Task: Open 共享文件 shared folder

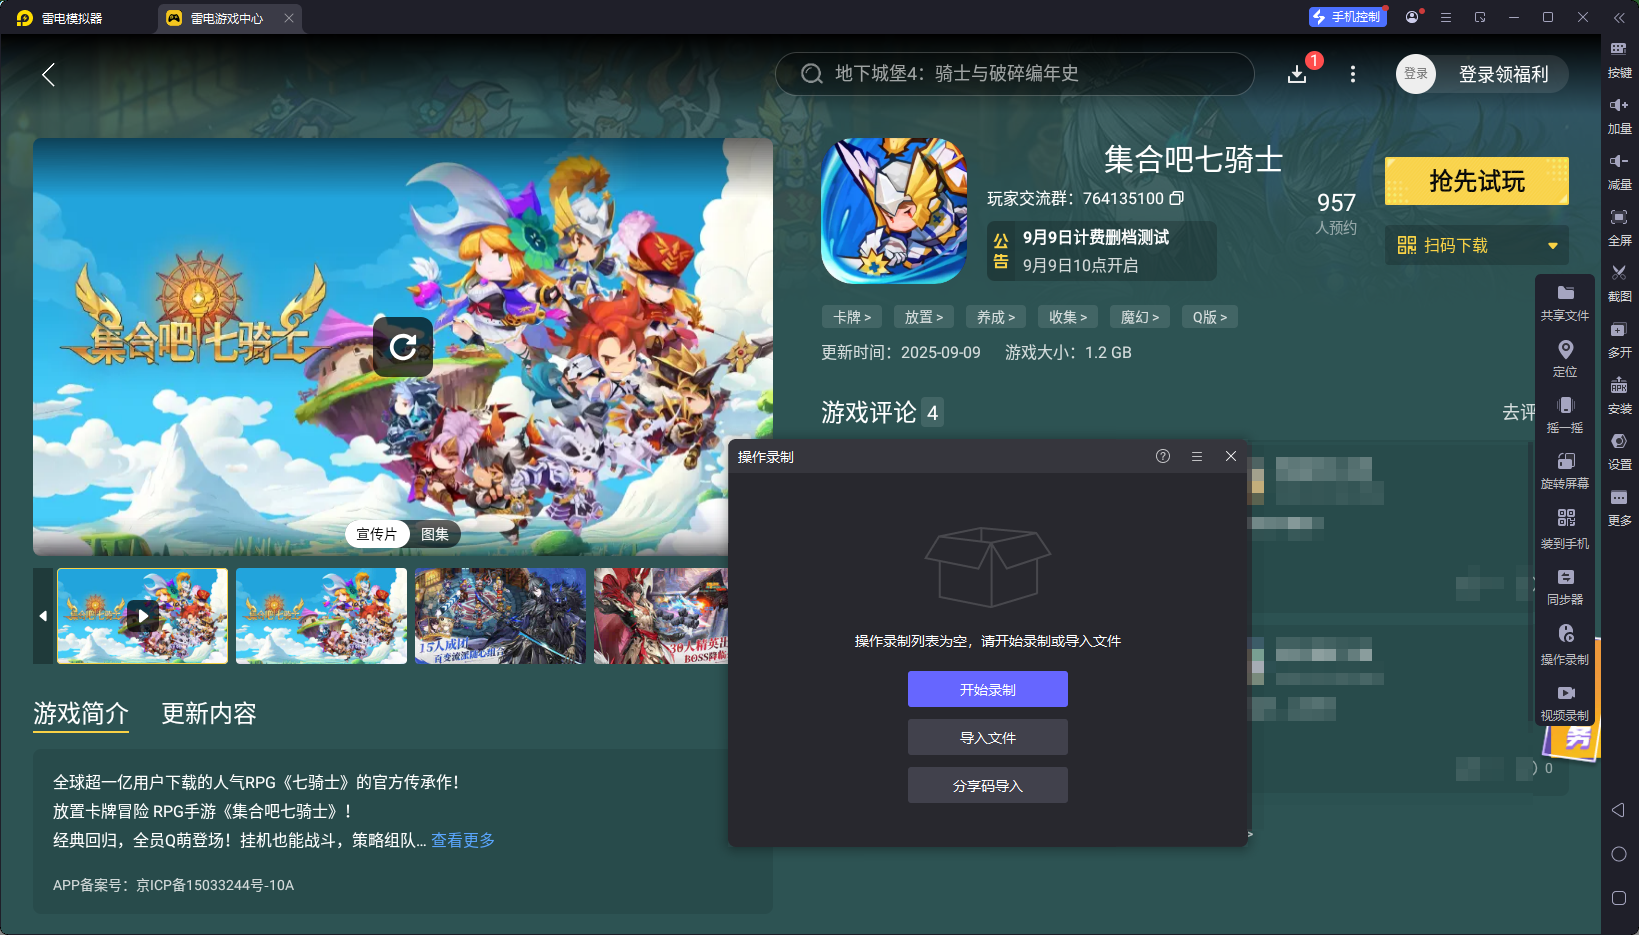Action: [x=1565, y=303]
